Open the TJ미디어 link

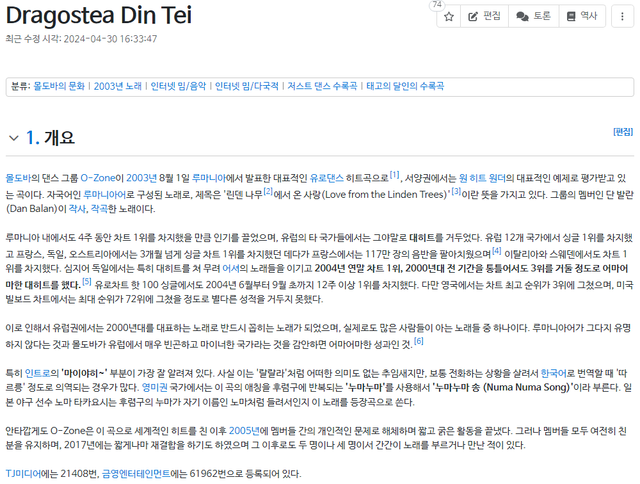pyautogui.click(x=23, y=474)
